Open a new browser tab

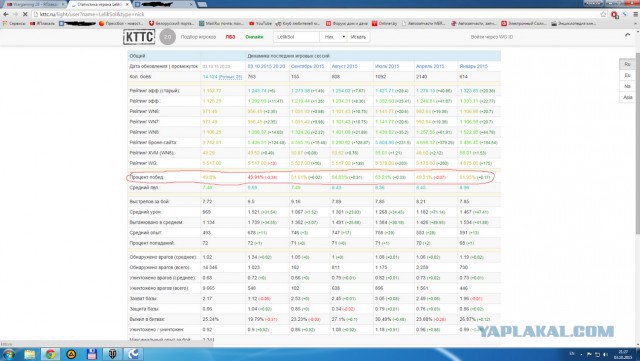coord(202,4)
